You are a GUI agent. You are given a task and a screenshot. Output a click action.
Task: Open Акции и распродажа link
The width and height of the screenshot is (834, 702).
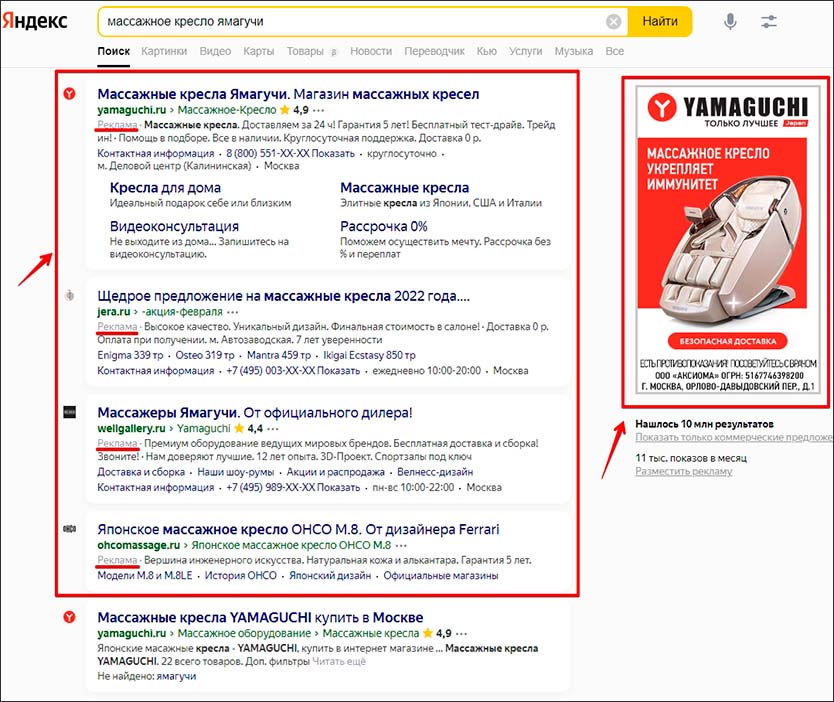336,472
